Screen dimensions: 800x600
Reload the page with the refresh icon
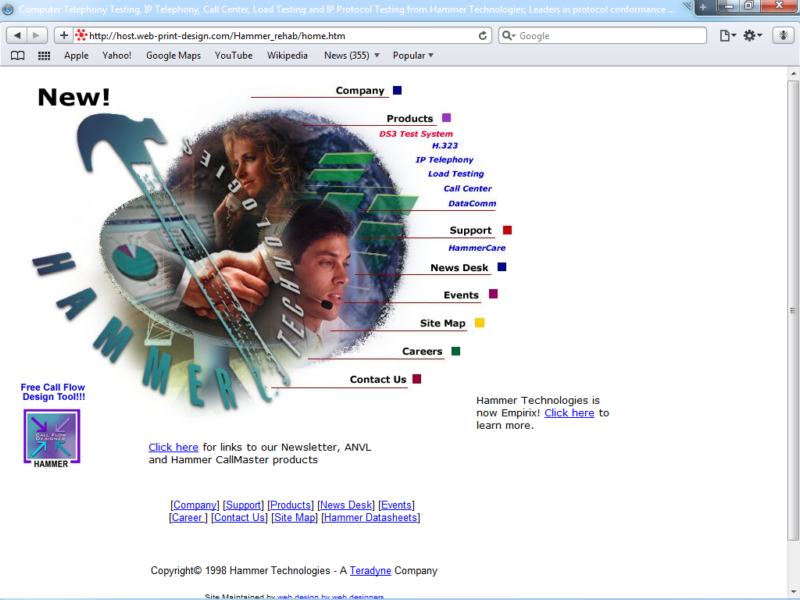[482, 36]
